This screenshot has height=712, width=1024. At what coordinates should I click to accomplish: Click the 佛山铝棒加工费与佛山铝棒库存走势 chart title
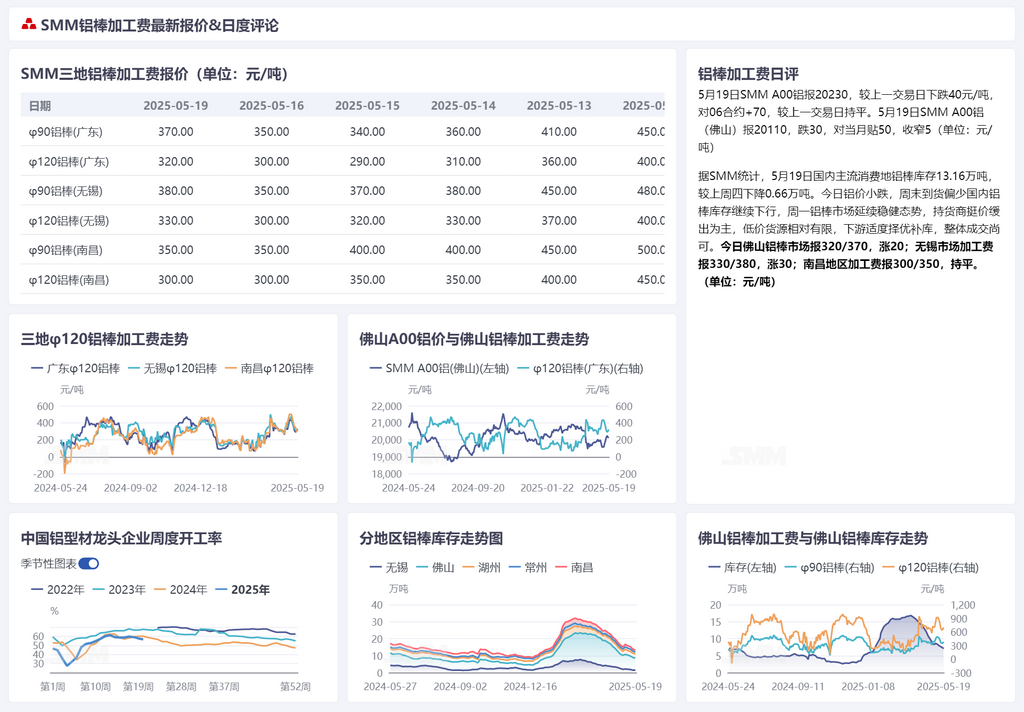(x=812, y=538)
